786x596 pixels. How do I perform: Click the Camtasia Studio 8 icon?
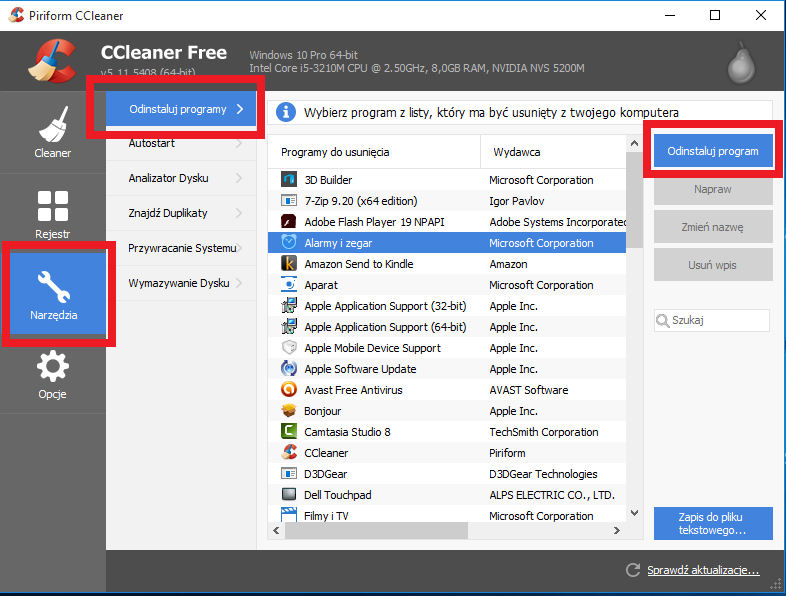[x=289, y=432]
